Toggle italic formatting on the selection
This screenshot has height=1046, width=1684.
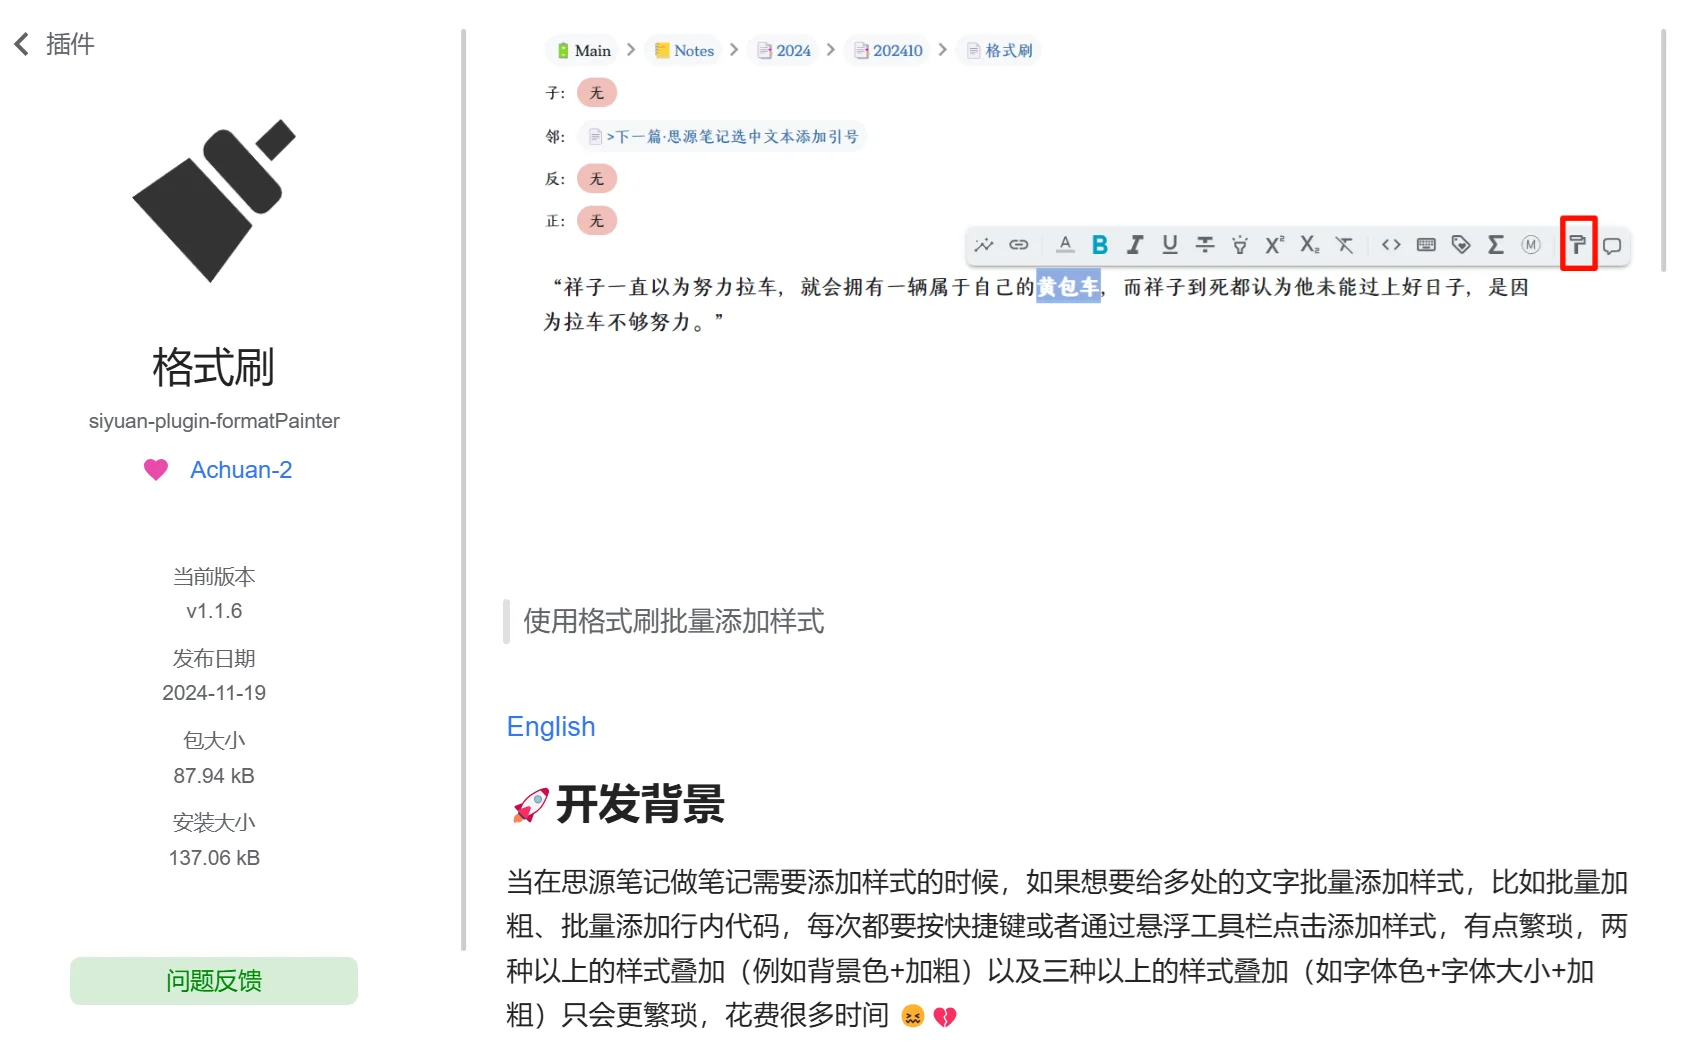[x=1134, y=244]
